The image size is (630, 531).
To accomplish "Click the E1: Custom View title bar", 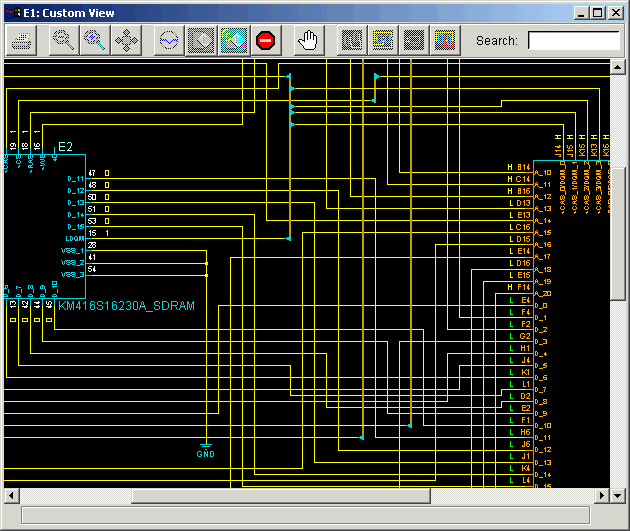I will [289, 13].
